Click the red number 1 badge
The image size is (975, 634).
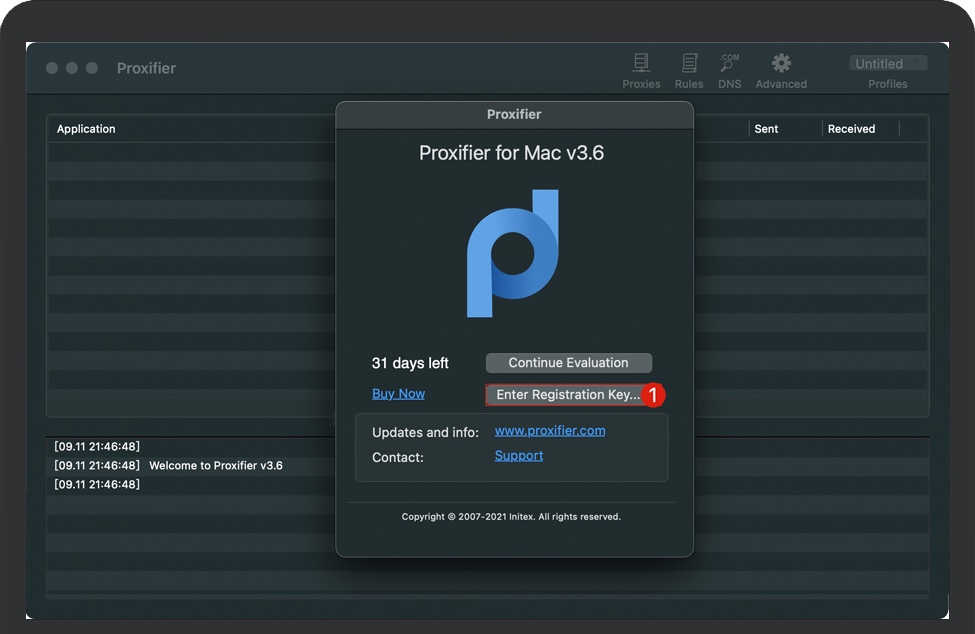pos(653,395)
